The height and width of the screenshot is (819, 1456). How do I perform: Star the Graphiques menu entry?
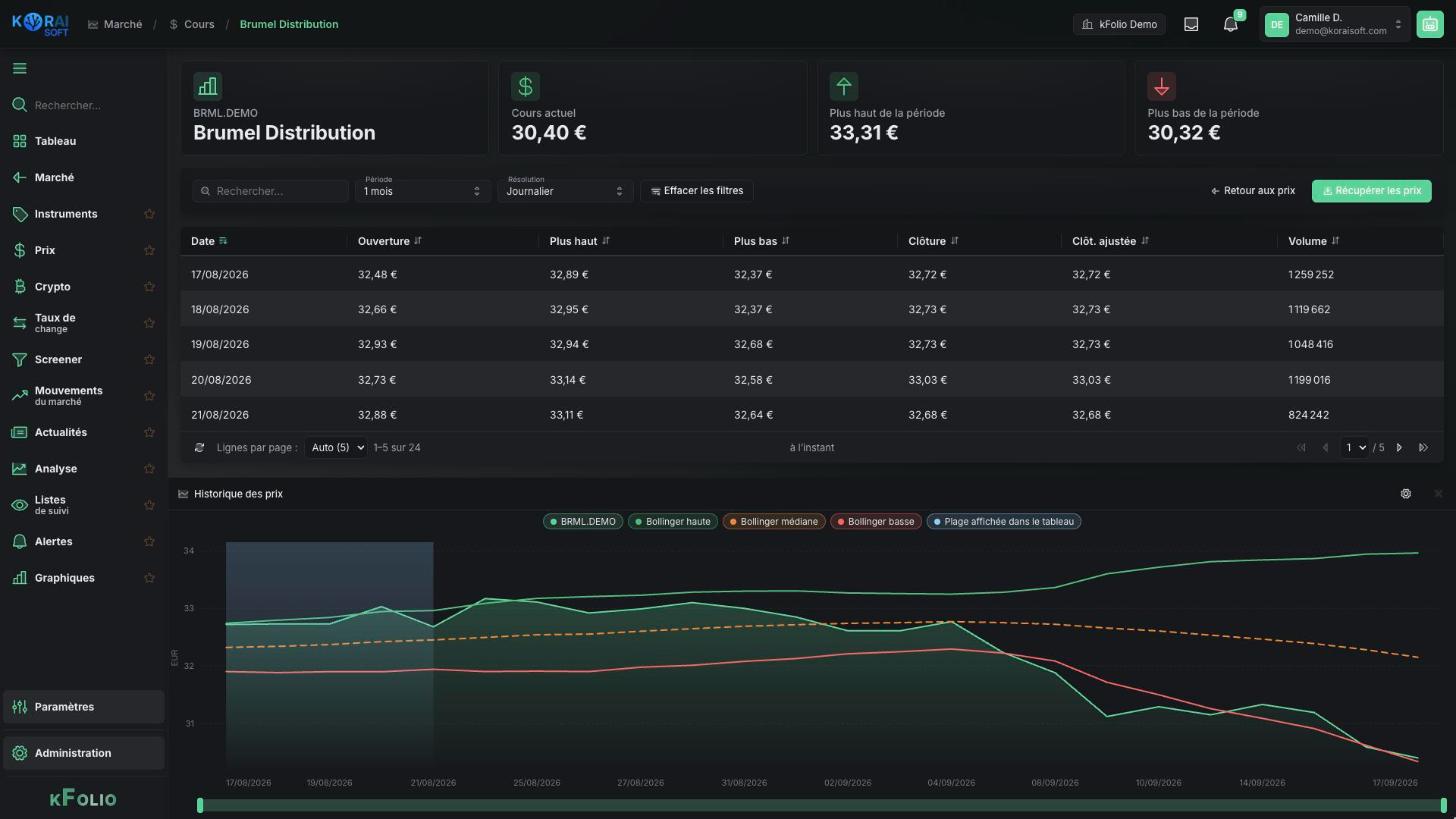[149, 578]
